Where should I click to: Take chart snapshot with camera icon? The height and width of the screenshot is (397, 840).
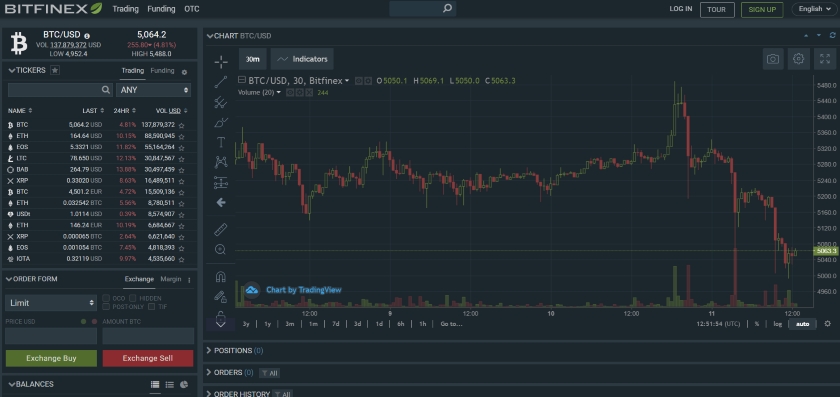(x=773, y=59)
